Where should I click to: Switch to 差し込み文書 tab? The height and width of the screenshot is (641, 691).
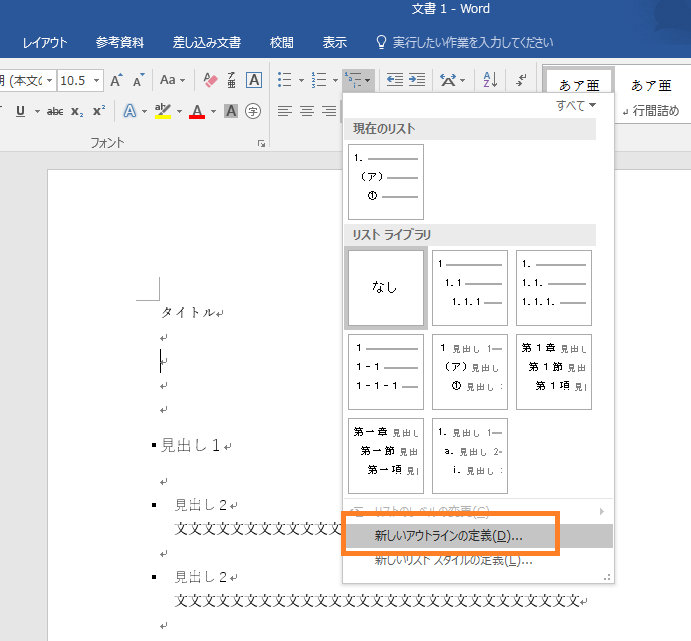[x=207, y=43]
